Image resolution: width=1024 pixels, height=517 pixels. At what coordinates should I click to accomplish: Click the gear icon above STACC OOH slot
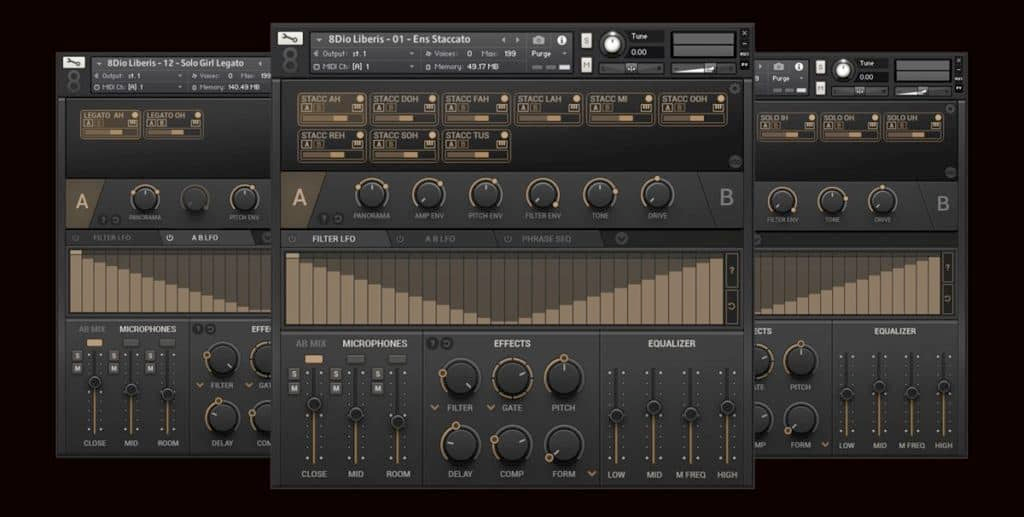pos(735,89)
